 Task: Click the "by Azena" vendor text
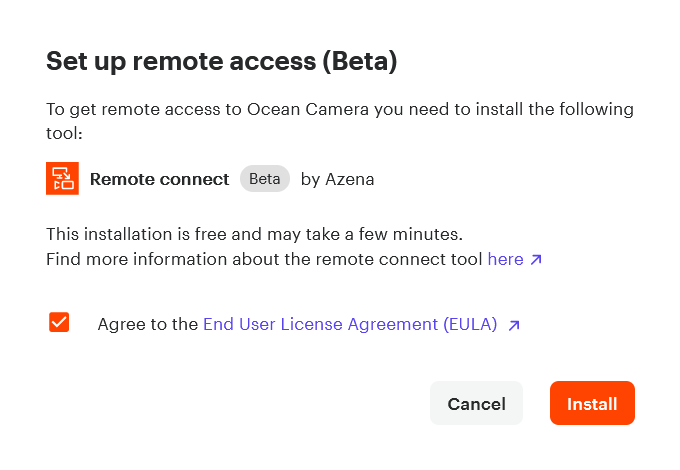(x=337, y=179)
